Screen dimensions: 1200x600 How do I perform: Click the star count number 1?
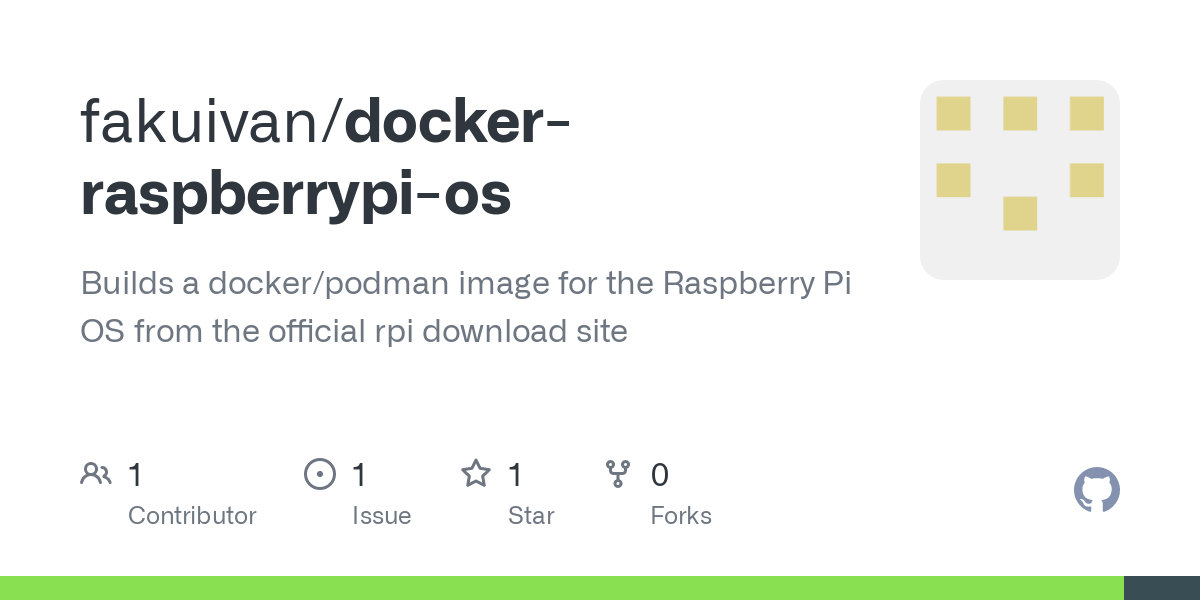coord(516,475)
